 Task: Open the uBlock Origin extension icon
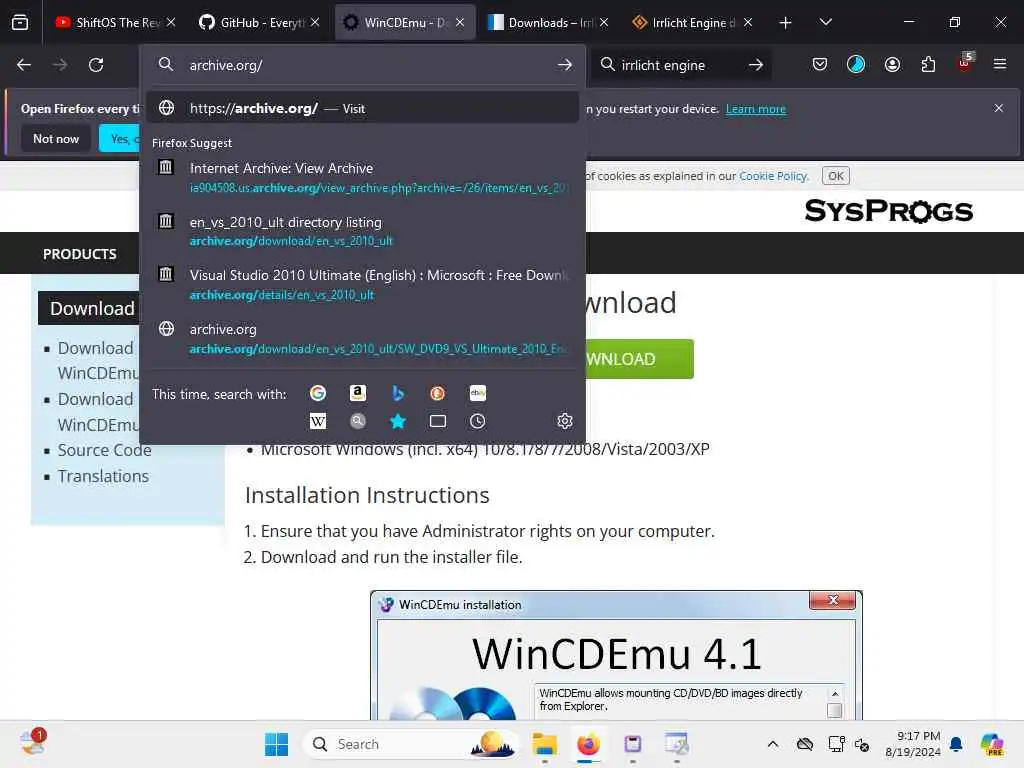(965, 63)
